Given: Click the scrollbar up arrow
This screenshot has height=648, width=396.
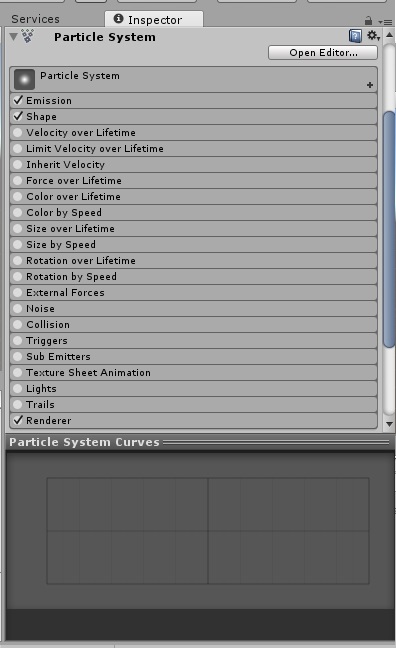Looking at the screenshot, I should point(389,36).
